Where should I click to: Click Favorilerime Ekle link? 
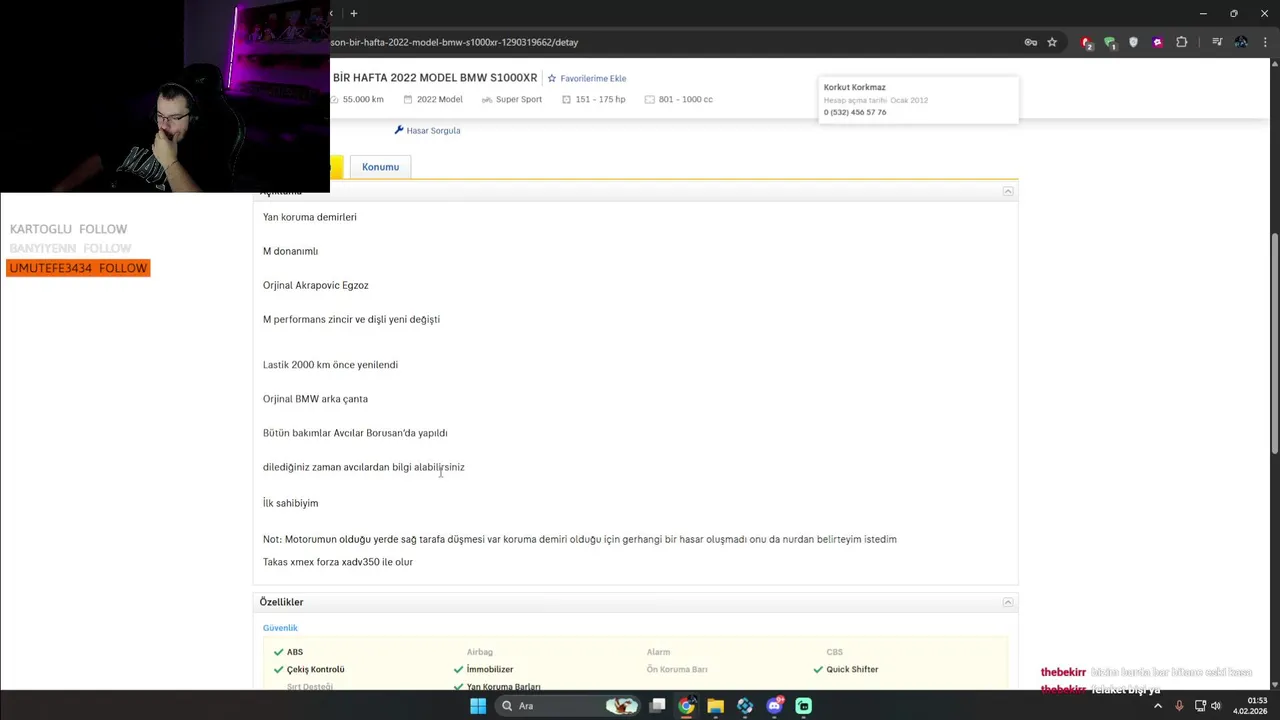[x=593, y=78]
